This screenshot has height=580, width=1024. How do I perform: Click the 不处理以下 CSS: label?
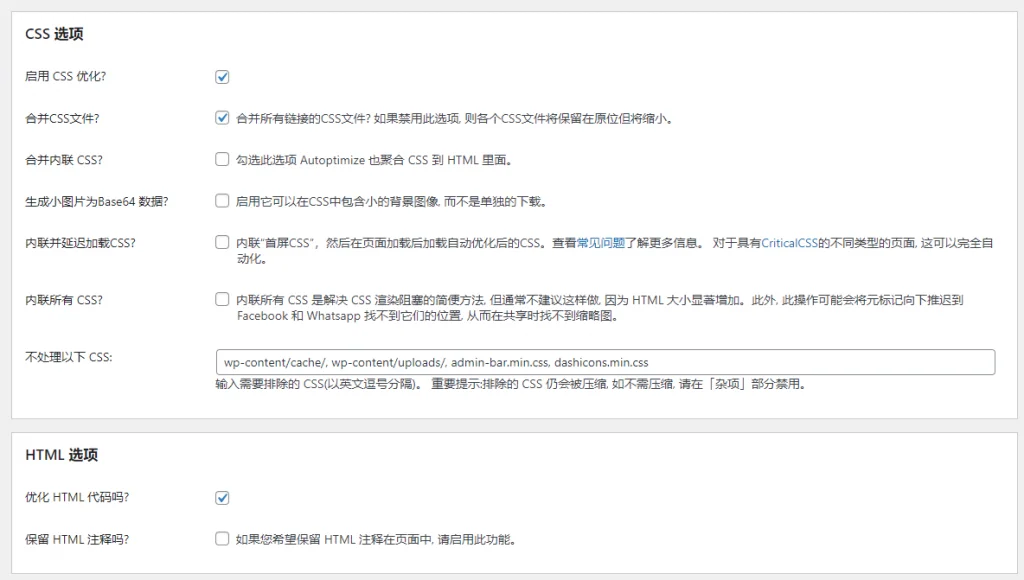click(69, 357)
